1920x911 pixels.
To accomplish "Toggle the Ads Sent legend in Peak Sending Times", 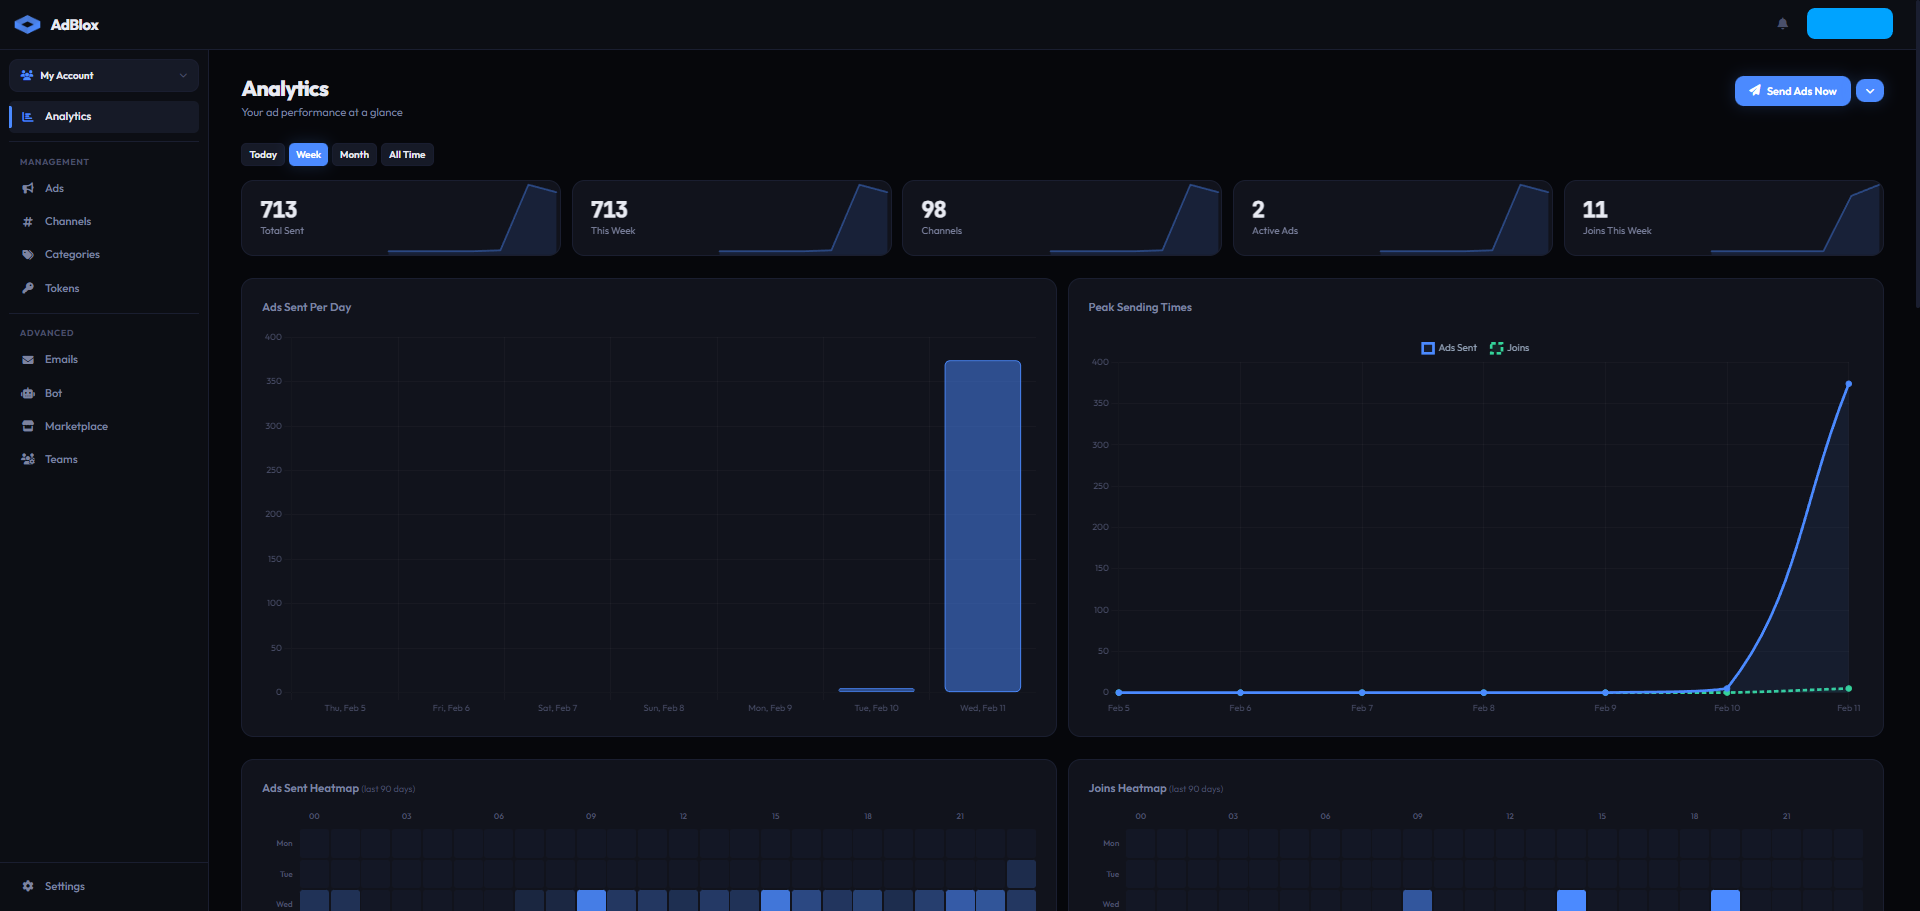I will click(x=1448, y=348).
